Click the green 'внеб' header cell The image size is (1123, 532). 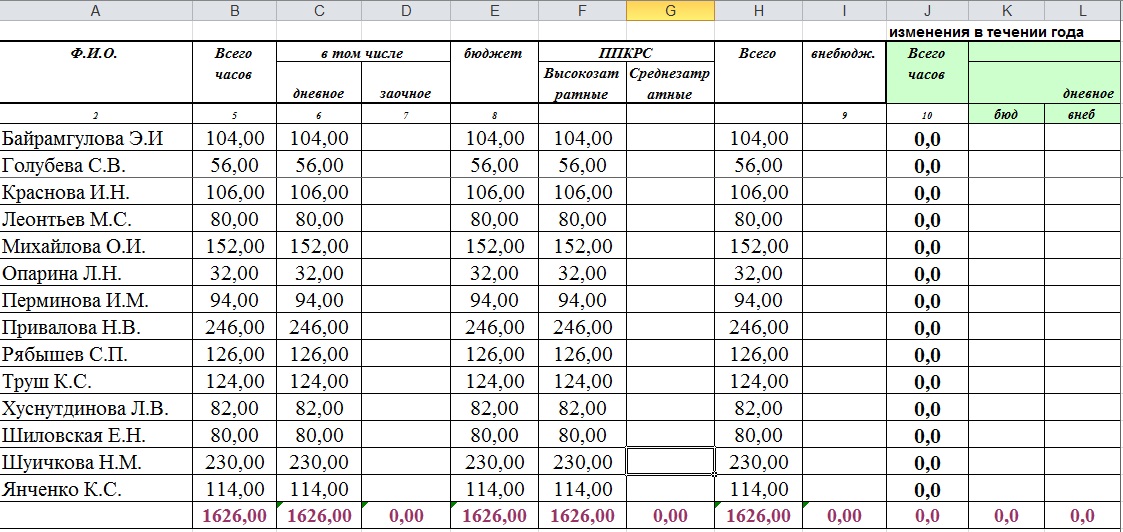1084,115
